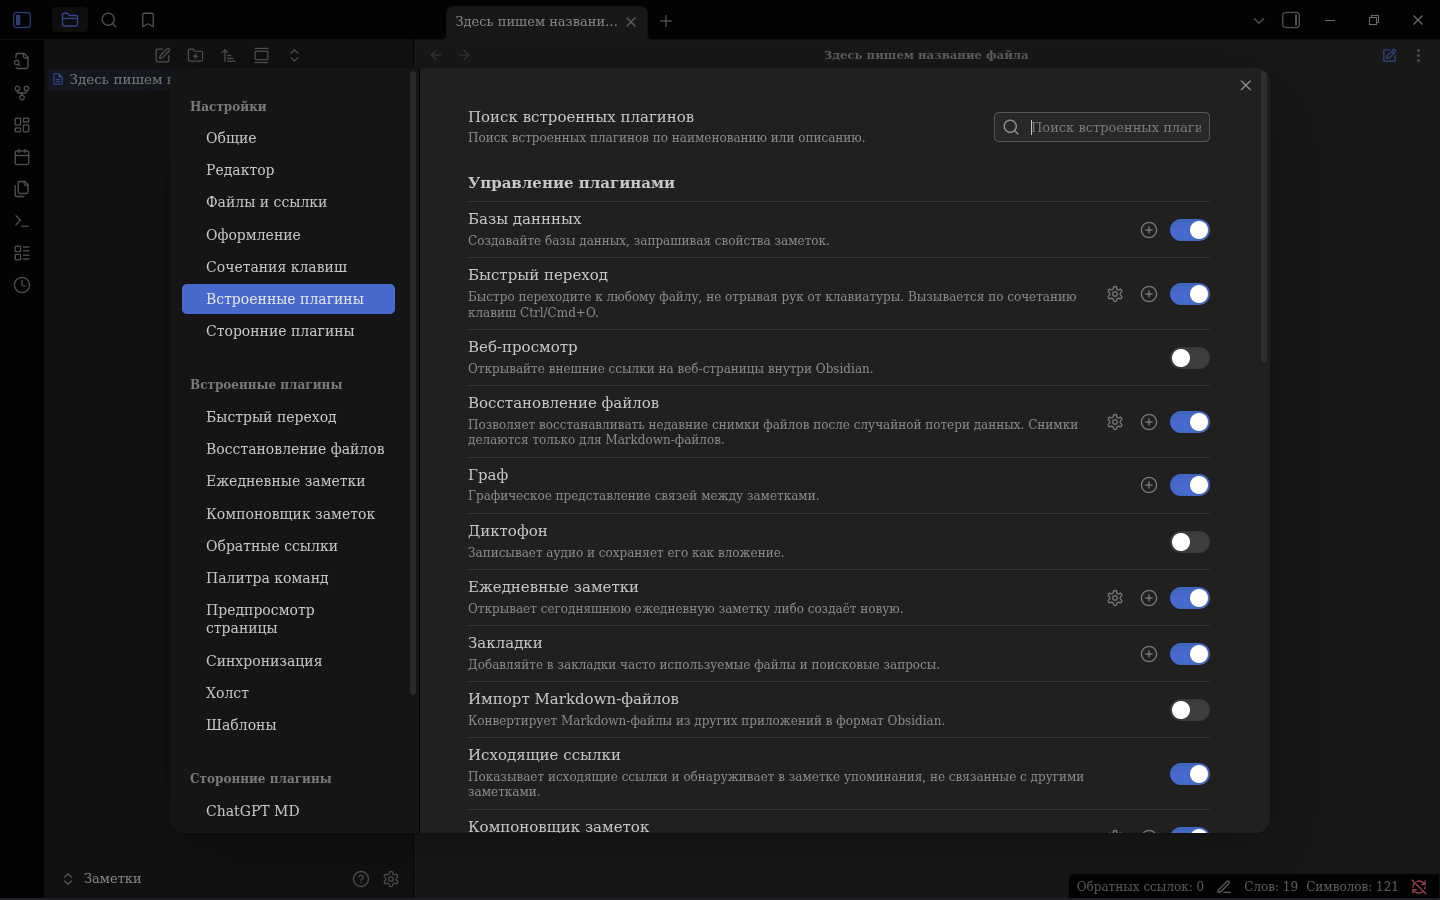This screenshot has height=900, width=1440.
Task: Open gear settings for Ежедневные заметки plugin
Action: pos(1115,598)
